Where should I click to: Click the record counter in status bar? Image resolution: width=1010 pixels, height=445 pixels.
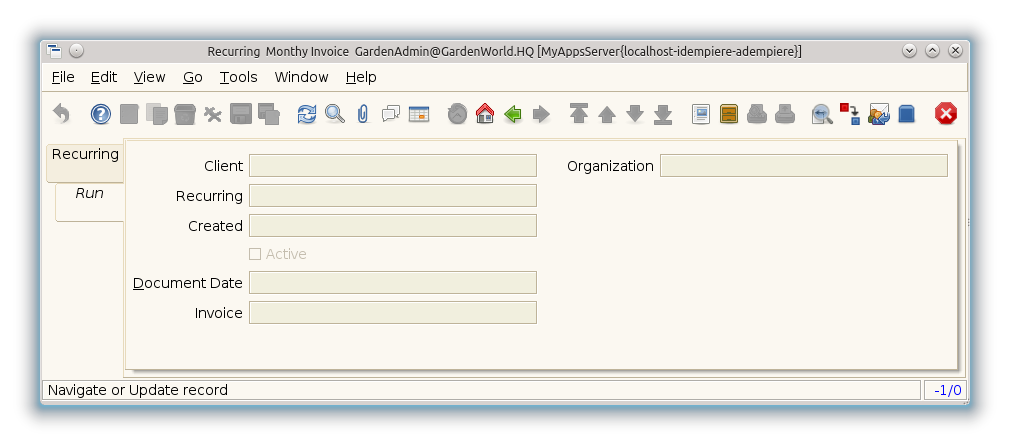pyautogui.click(x=946, y=390)
